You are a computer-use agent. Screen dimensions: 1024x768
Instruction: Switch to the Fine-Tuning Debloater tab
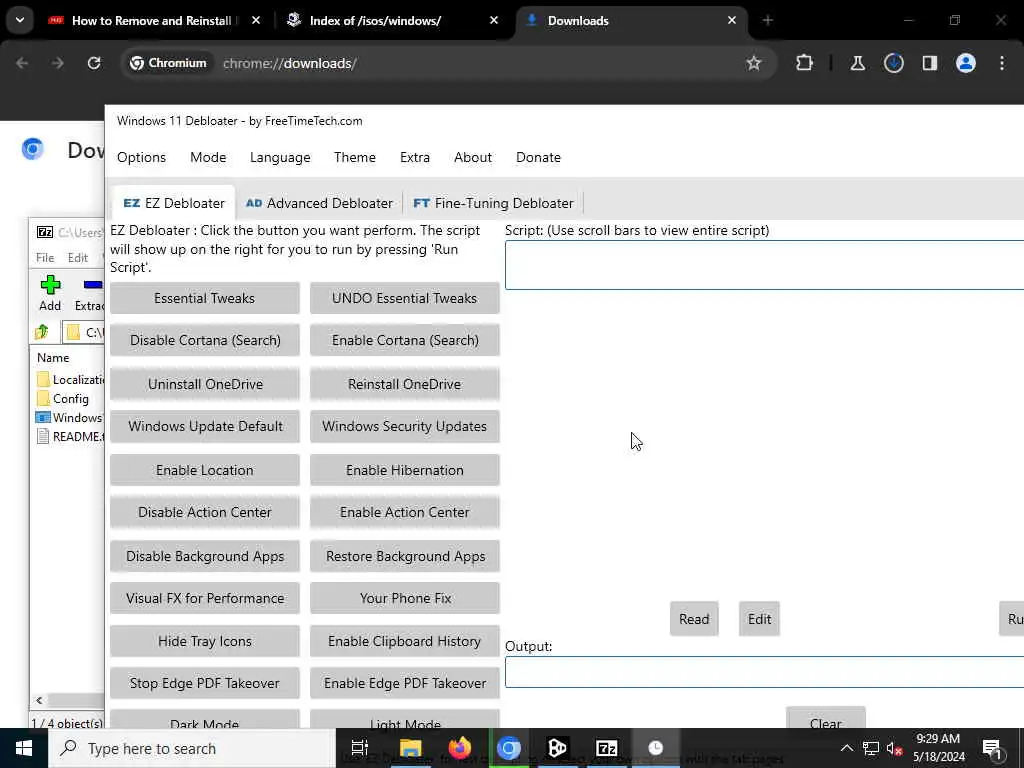493,203
